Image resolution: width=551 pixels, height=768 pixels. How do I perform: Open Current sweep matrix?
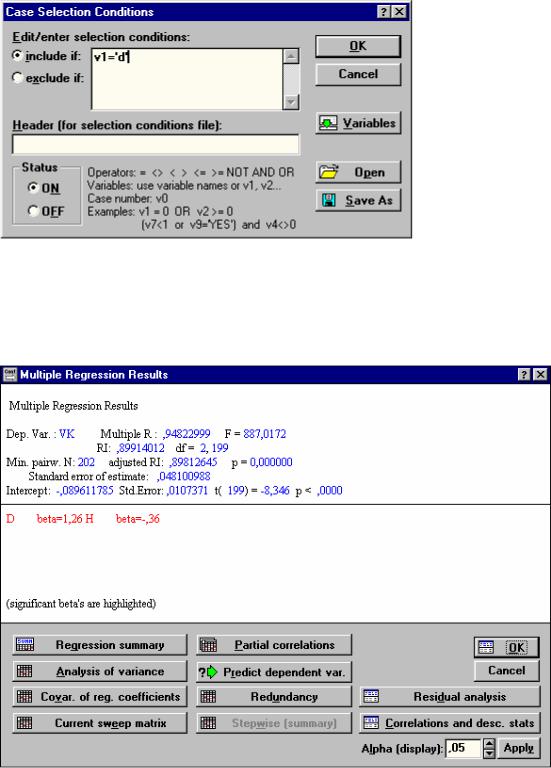[x=100, y=723]
